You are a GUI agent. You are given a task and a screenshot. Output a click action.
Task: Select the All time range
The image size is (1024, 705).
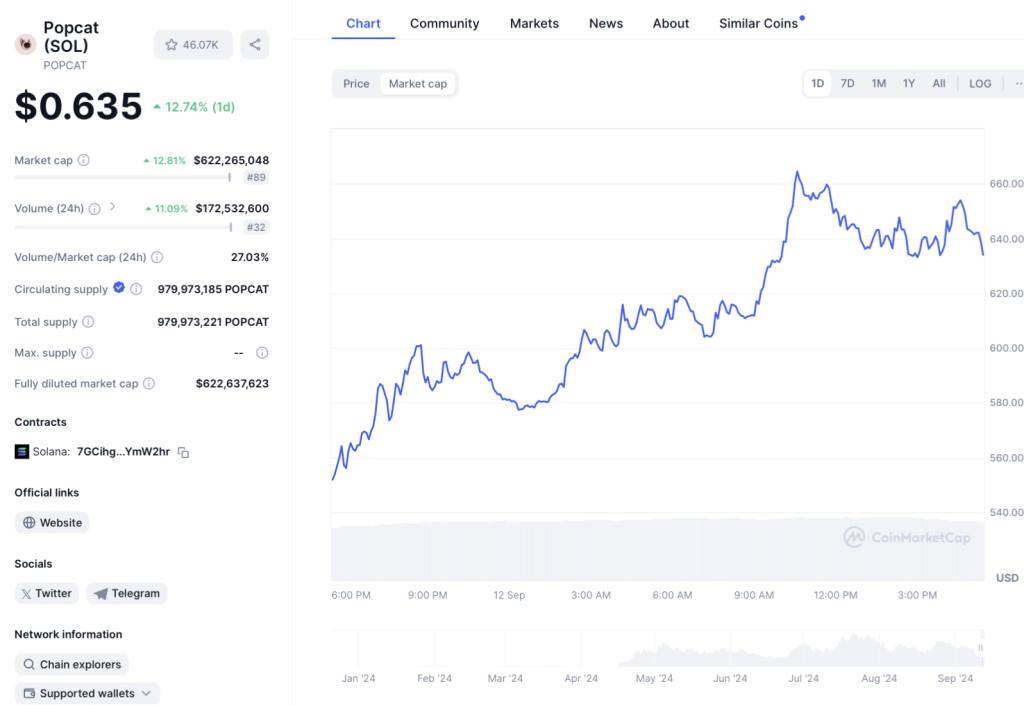(939, 84)
